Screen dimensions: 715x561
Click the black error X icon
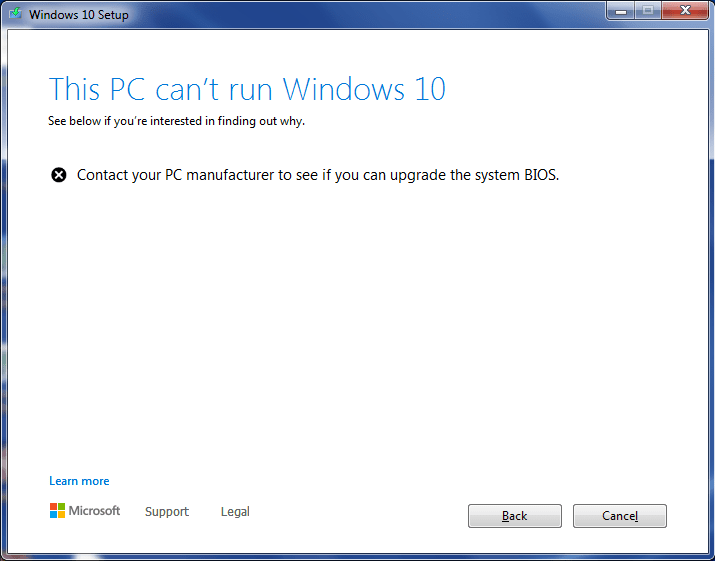point(58,175)
